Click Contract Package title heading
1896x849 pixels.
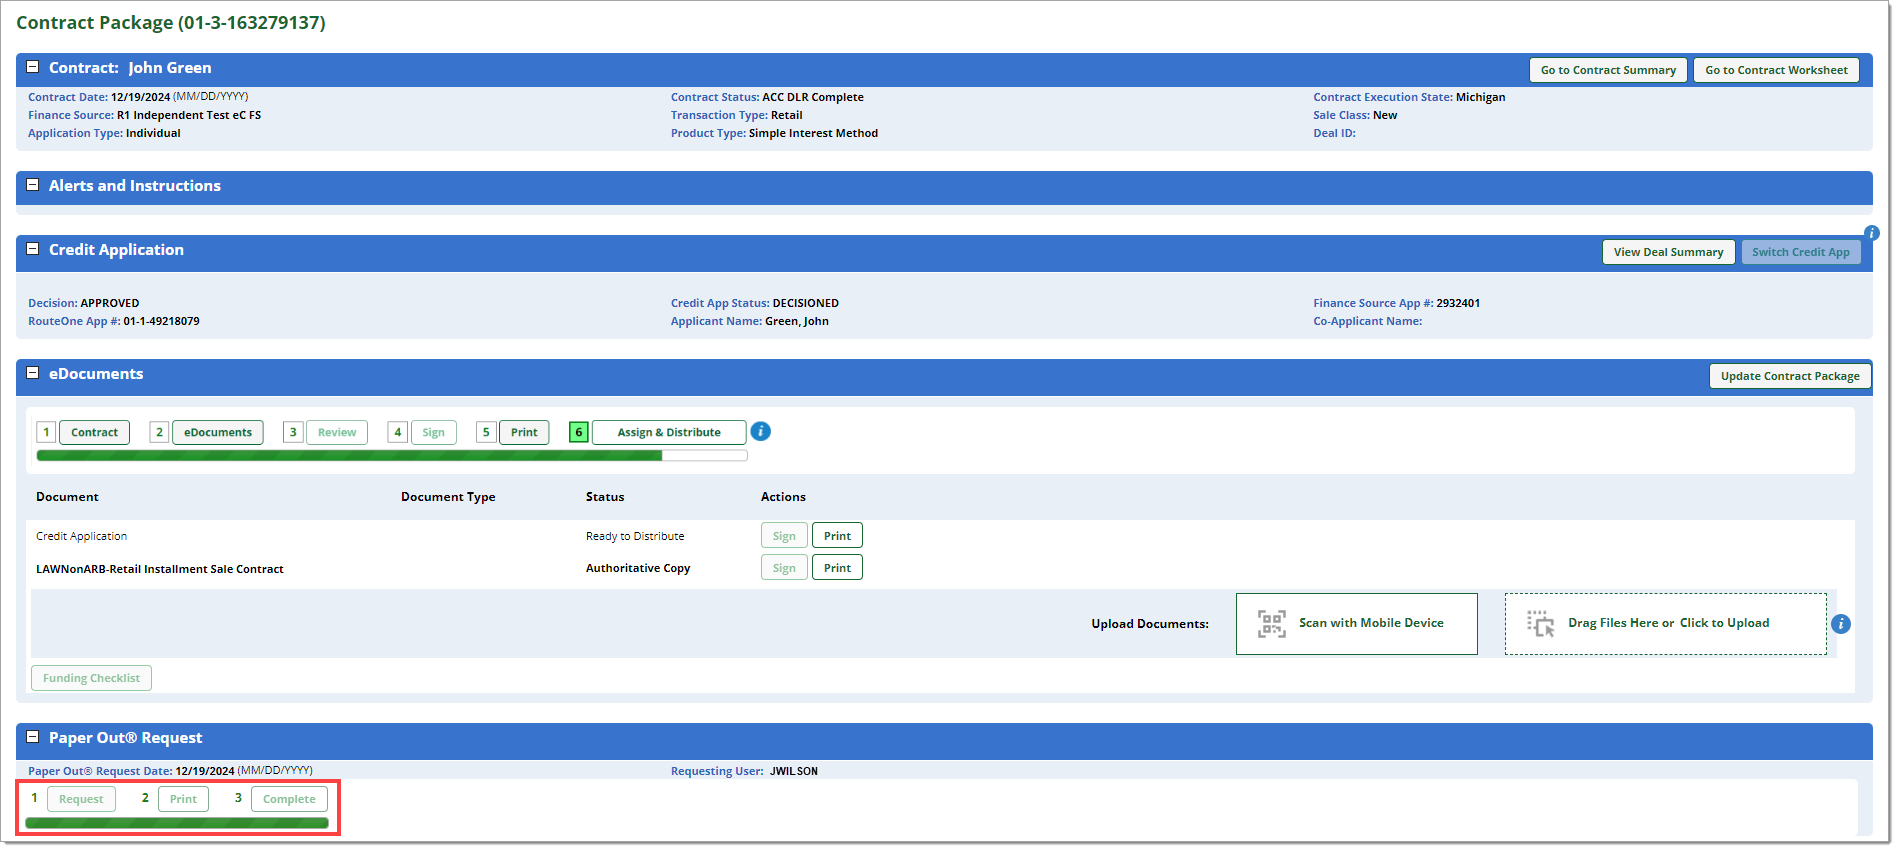[171, 22]
